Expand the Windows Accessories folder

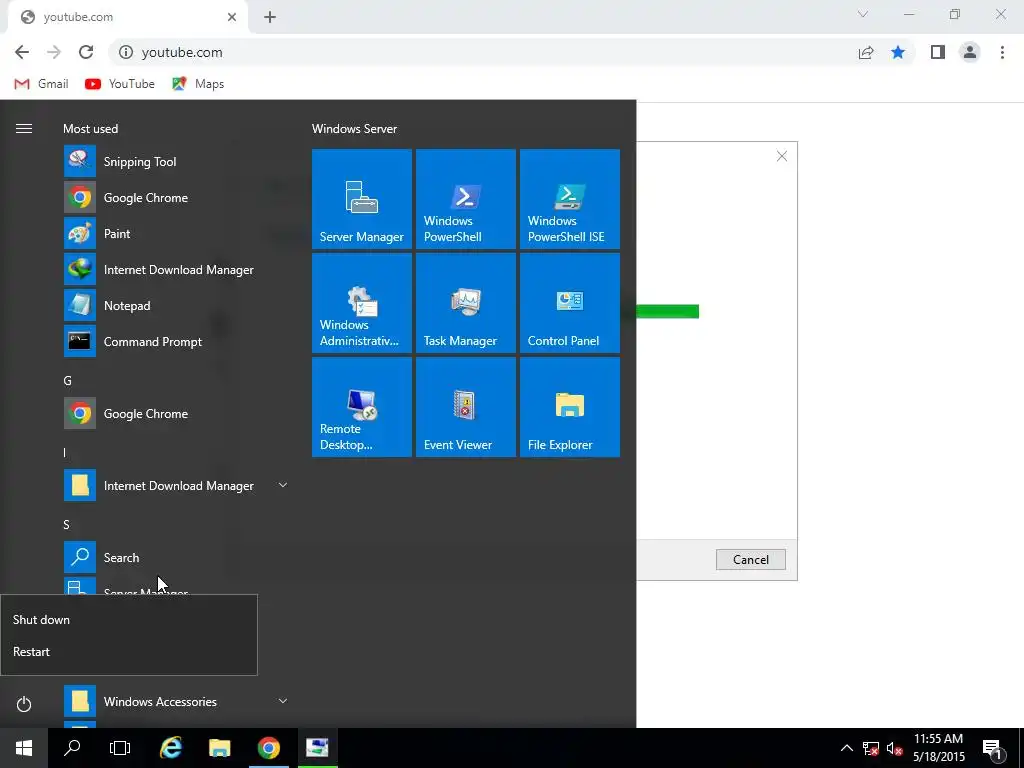coord(283,701)
